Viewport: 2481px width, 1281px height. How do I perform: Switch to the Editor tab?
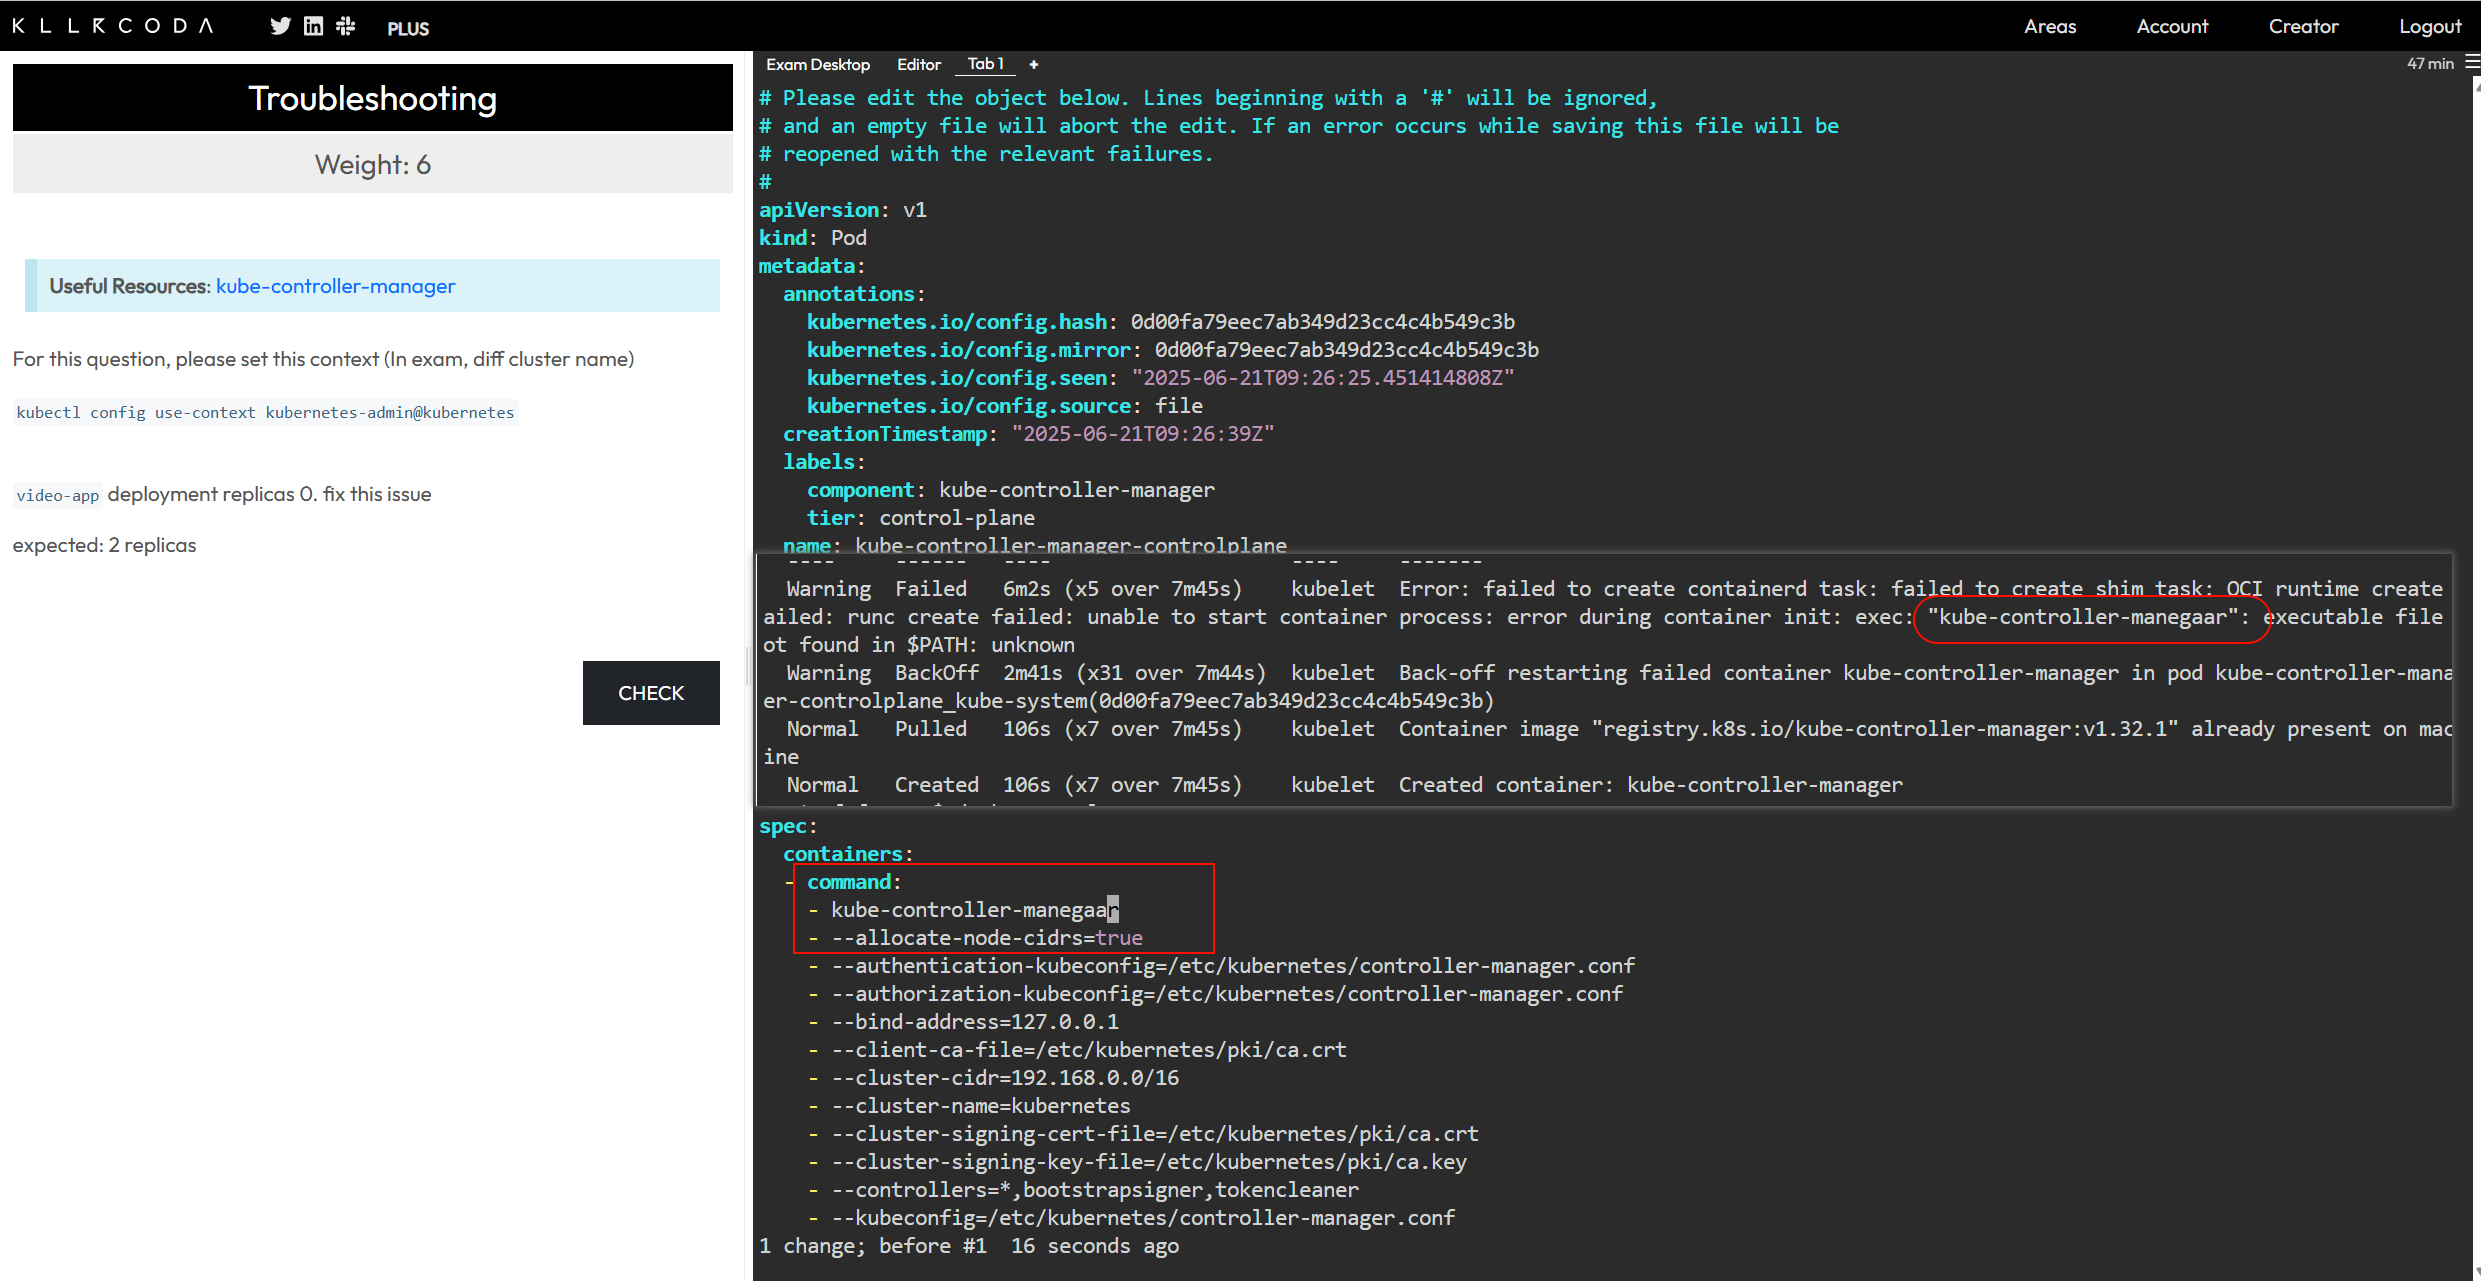tap(918, 65)
